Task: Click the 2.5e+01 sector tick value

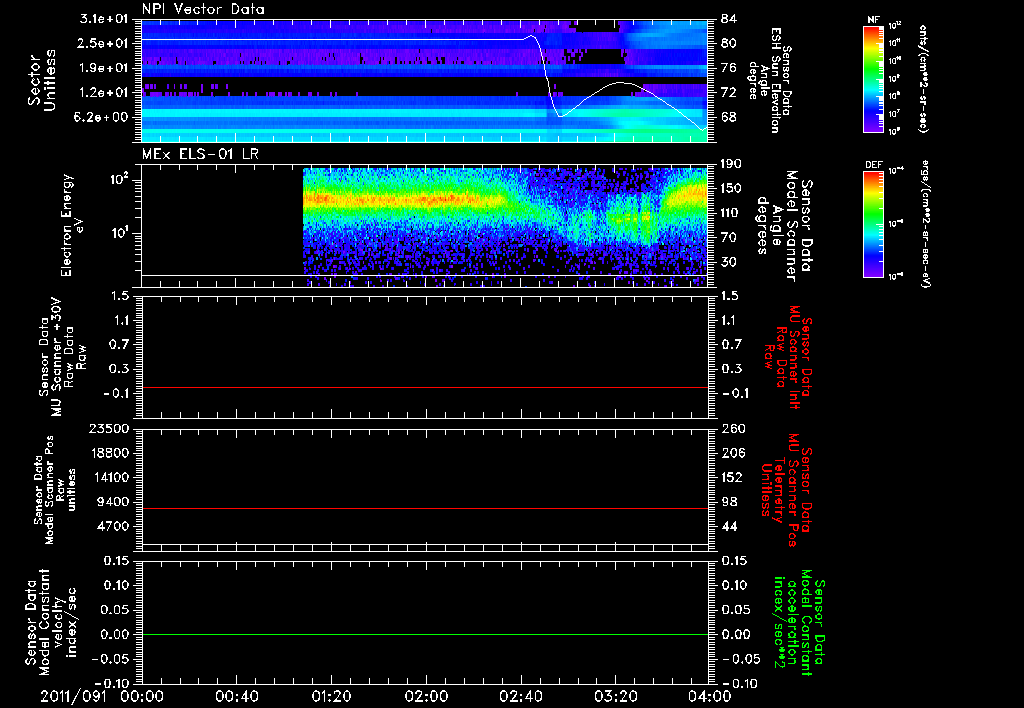Action: coord(104,43)
